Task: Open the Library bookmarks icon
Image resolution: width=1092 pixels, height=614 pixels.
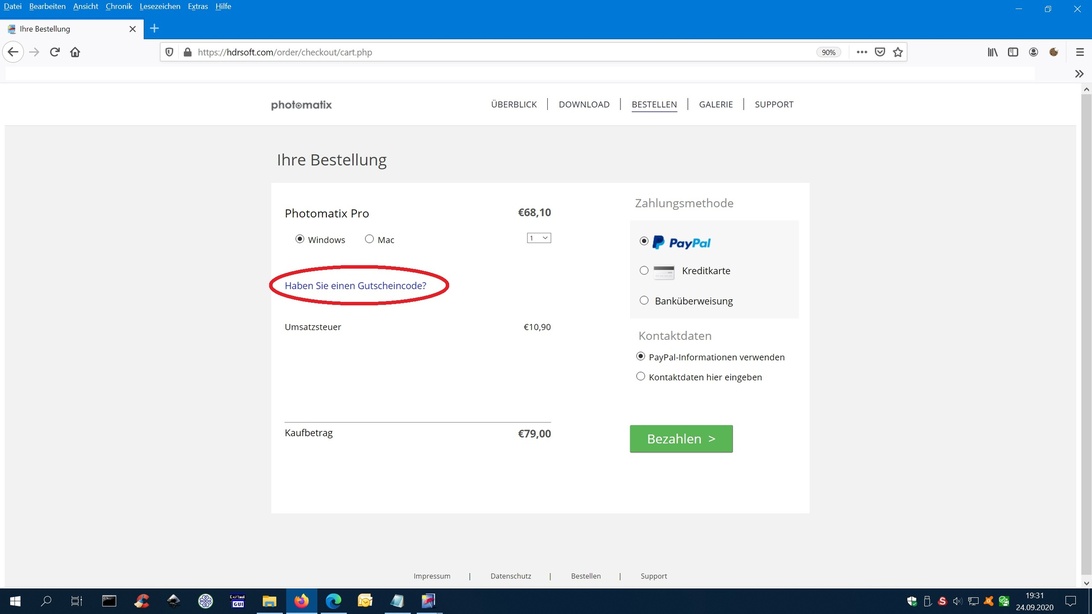Action: 992,52
